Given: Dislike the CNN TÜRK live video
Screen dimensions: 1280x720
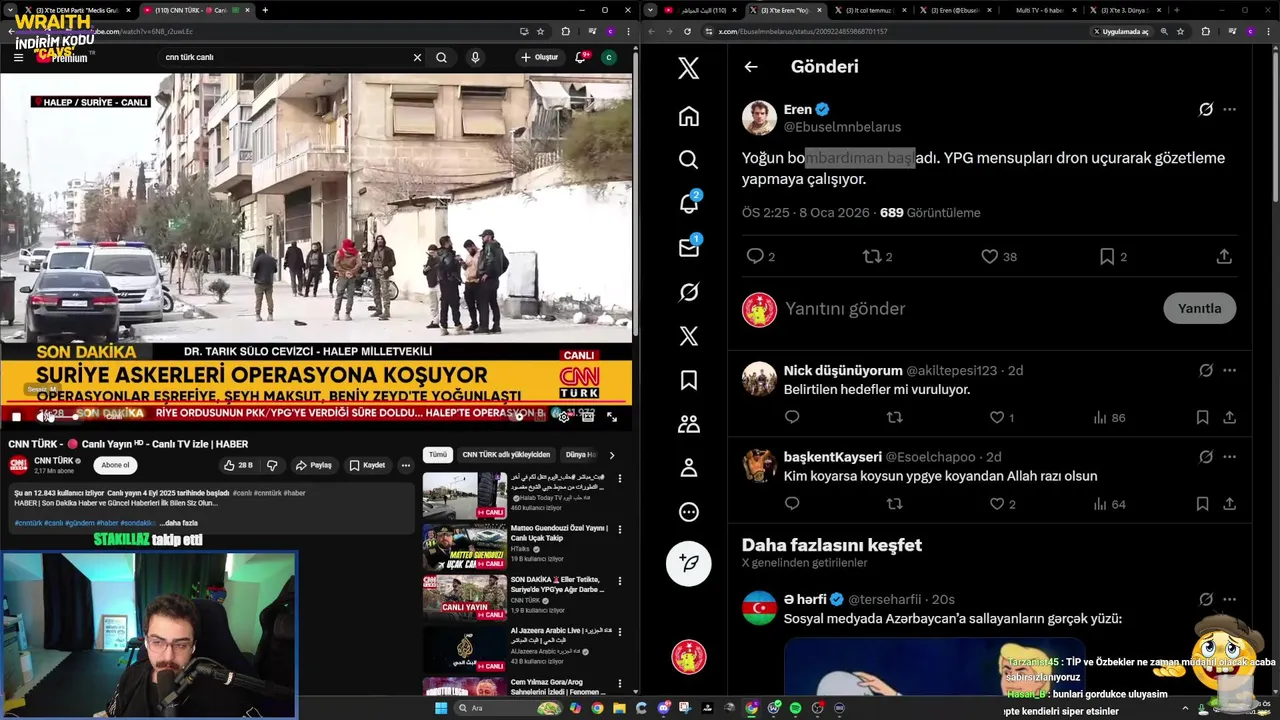Looking at the screenshot, I should pyautogui.click(x=272, y=465).
